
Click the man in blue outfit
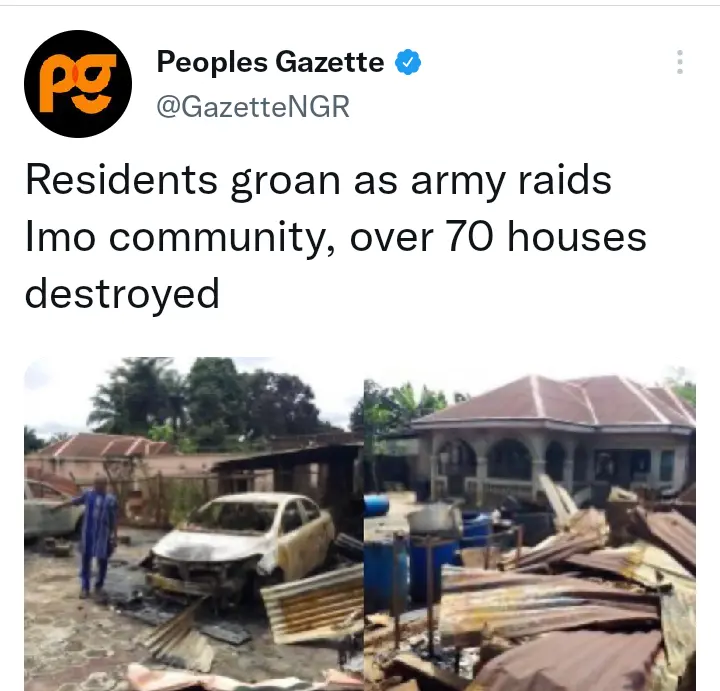pos(95,535)
